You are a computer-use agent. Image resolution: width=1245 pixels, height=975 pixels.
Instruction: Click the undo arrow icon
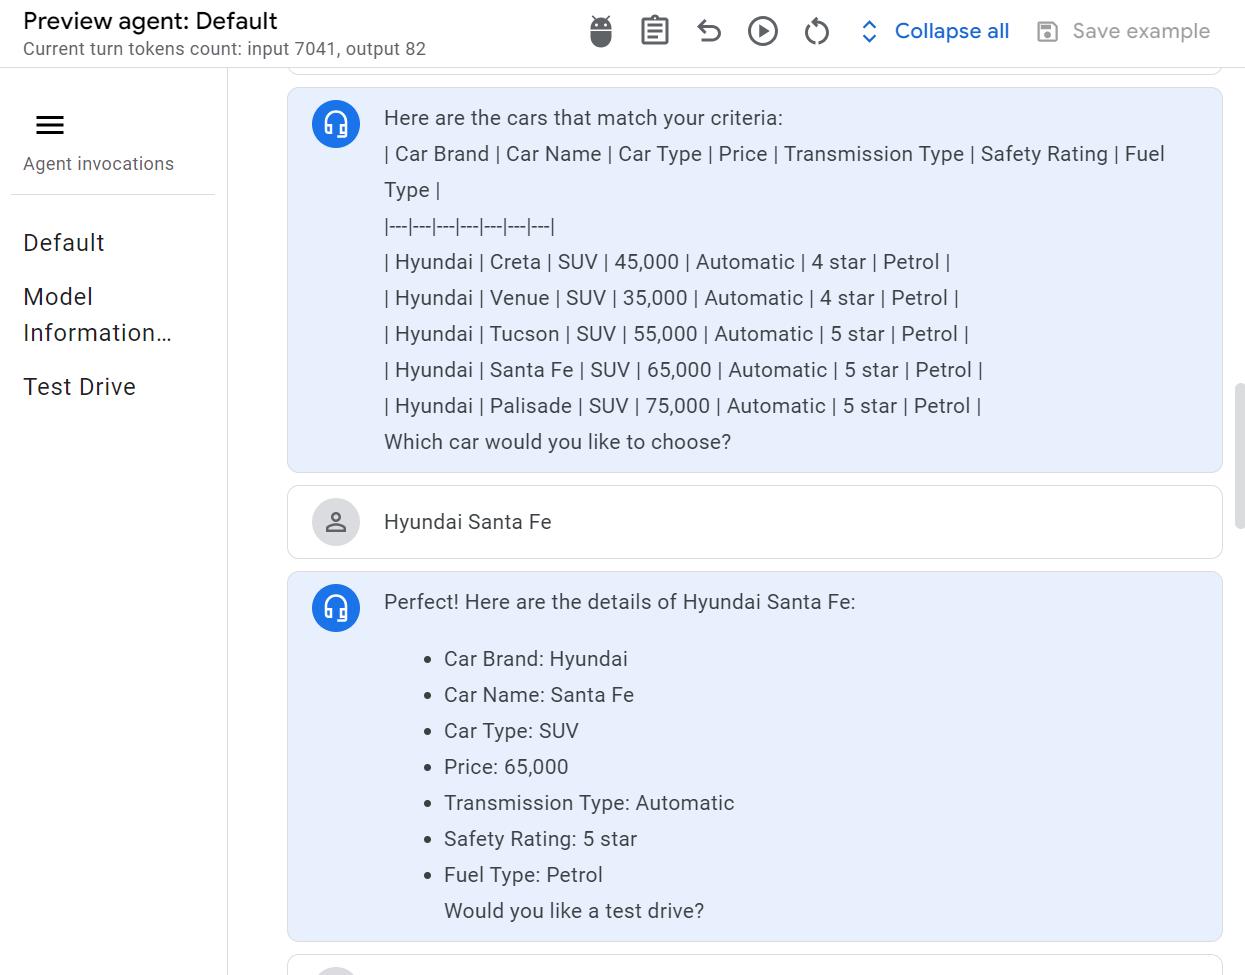pos(709,31)
